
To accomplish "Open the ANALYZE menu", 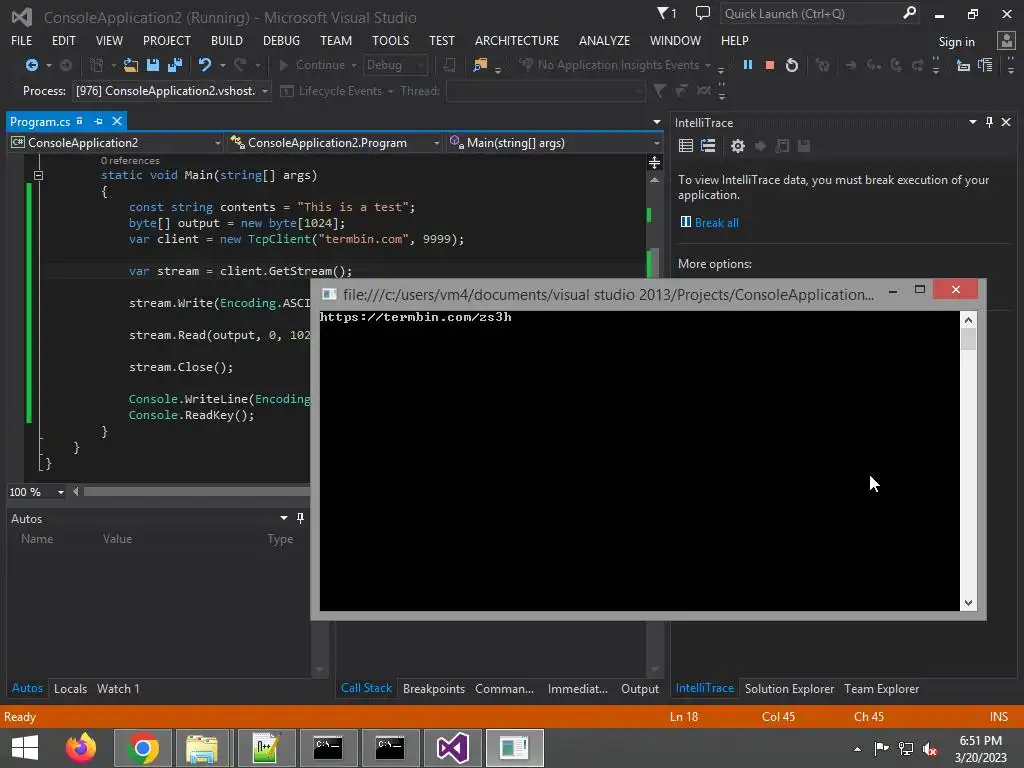I will tap(604, 40).
